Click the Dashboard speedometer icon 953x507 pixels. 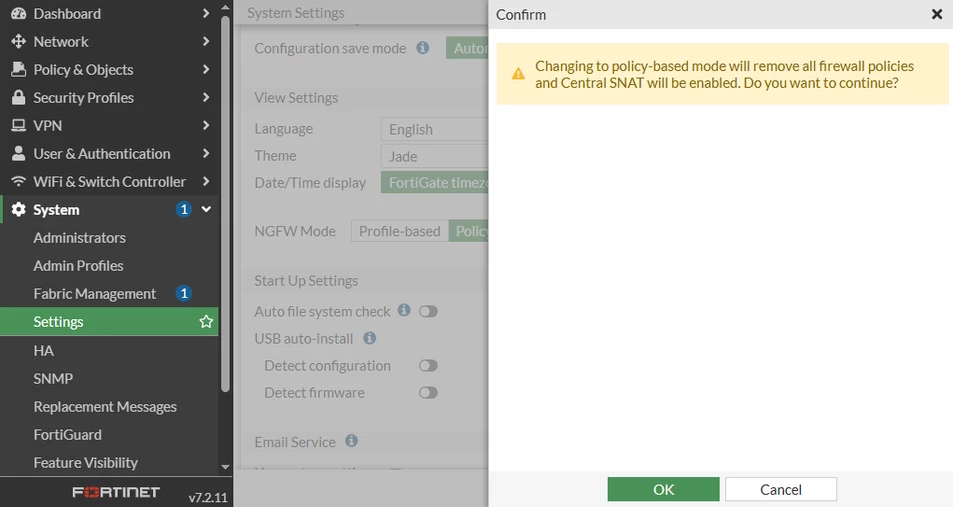tap(19, 13)
